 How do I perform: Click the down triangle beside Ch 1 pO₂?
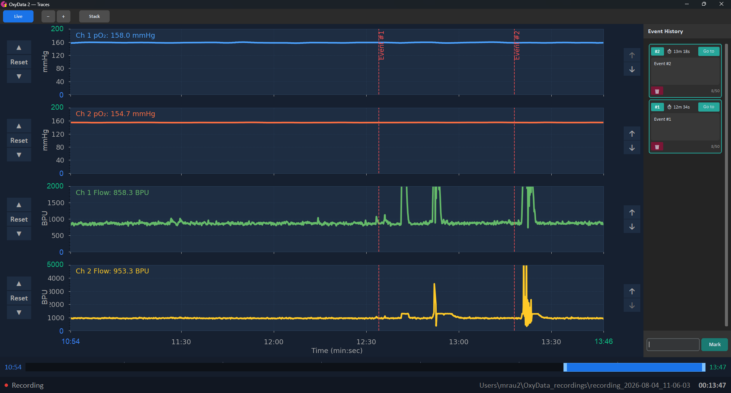coord(19,76)
